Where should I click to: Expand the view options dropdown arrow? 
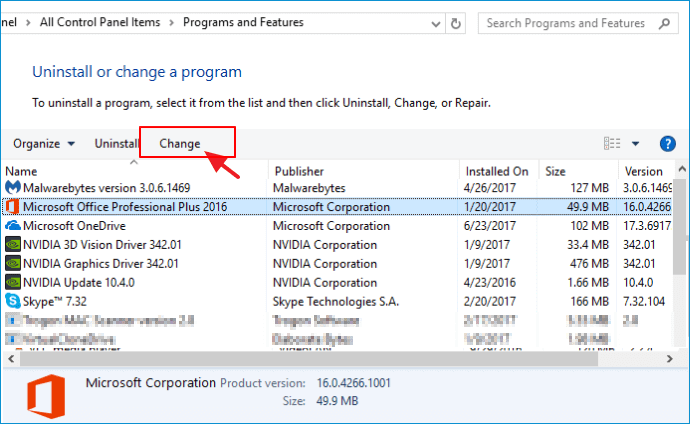tap(635, 144)
